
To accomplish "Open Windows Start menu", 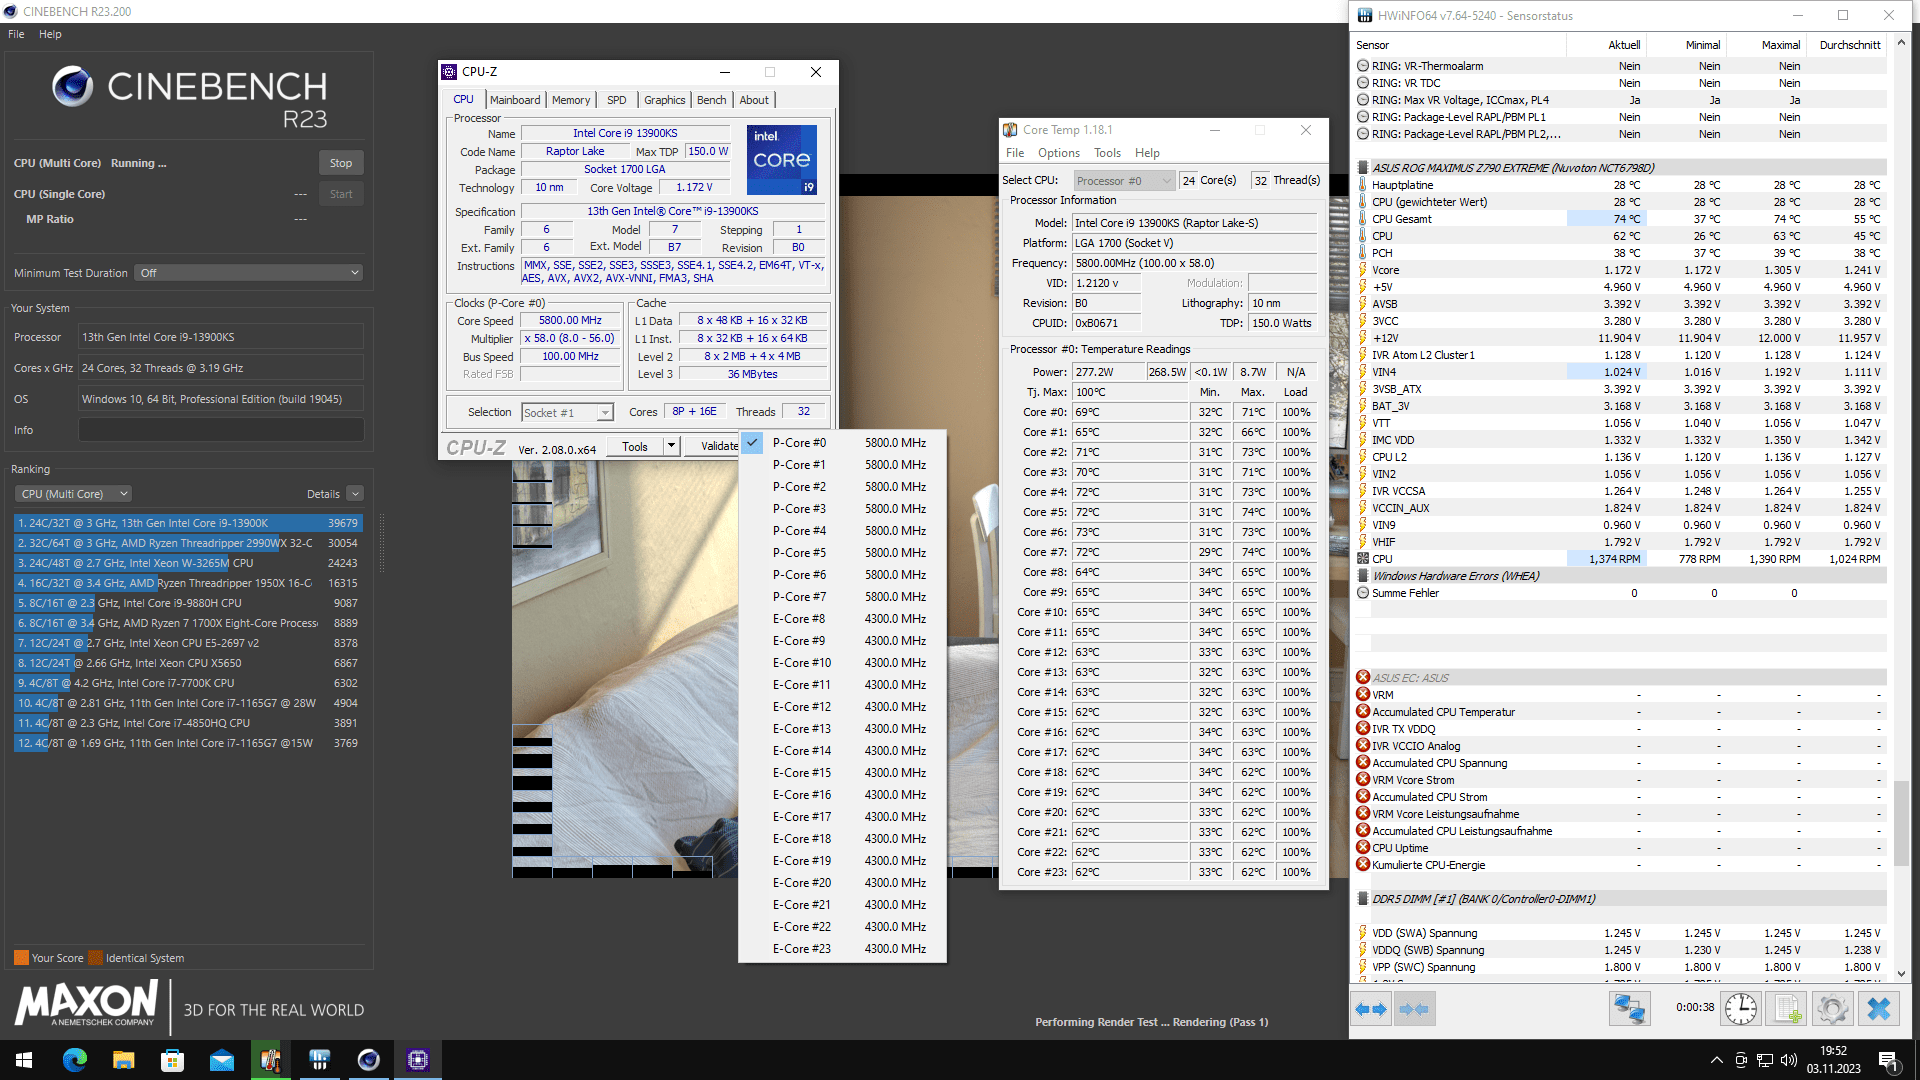I will [24, 1060].
